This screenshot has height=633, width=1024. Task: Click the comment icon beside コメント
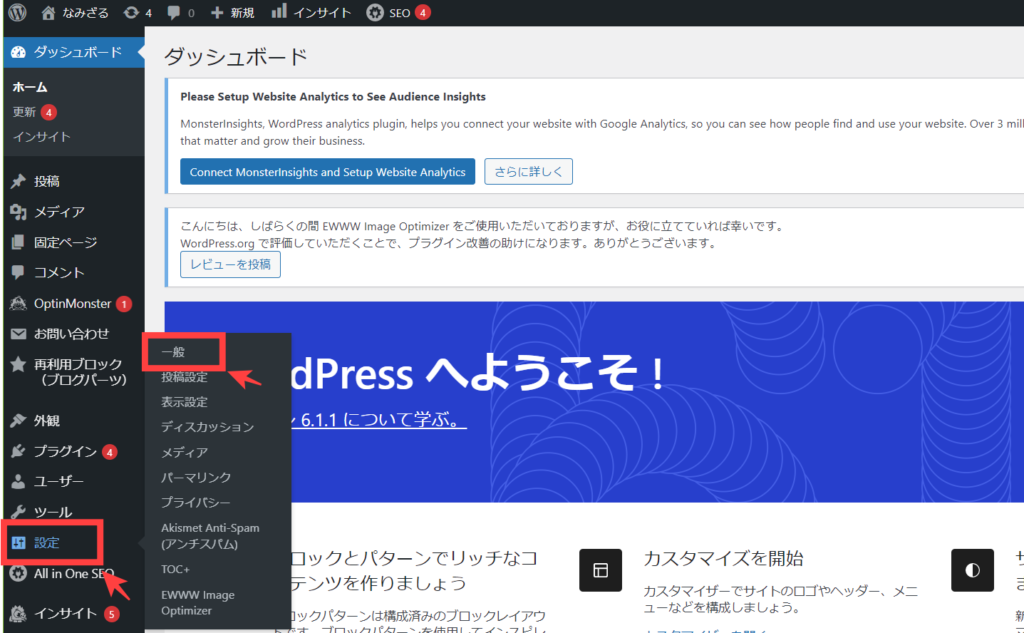coord(18,272)
